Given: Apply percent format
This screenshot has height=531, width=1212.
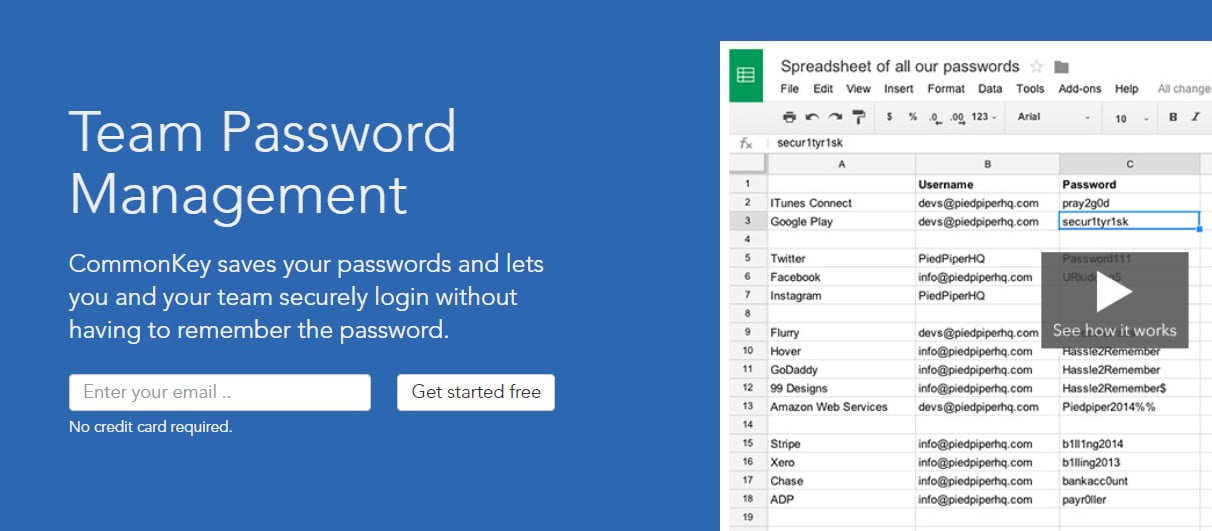Looking at the screenshot, I should point(912,117).
